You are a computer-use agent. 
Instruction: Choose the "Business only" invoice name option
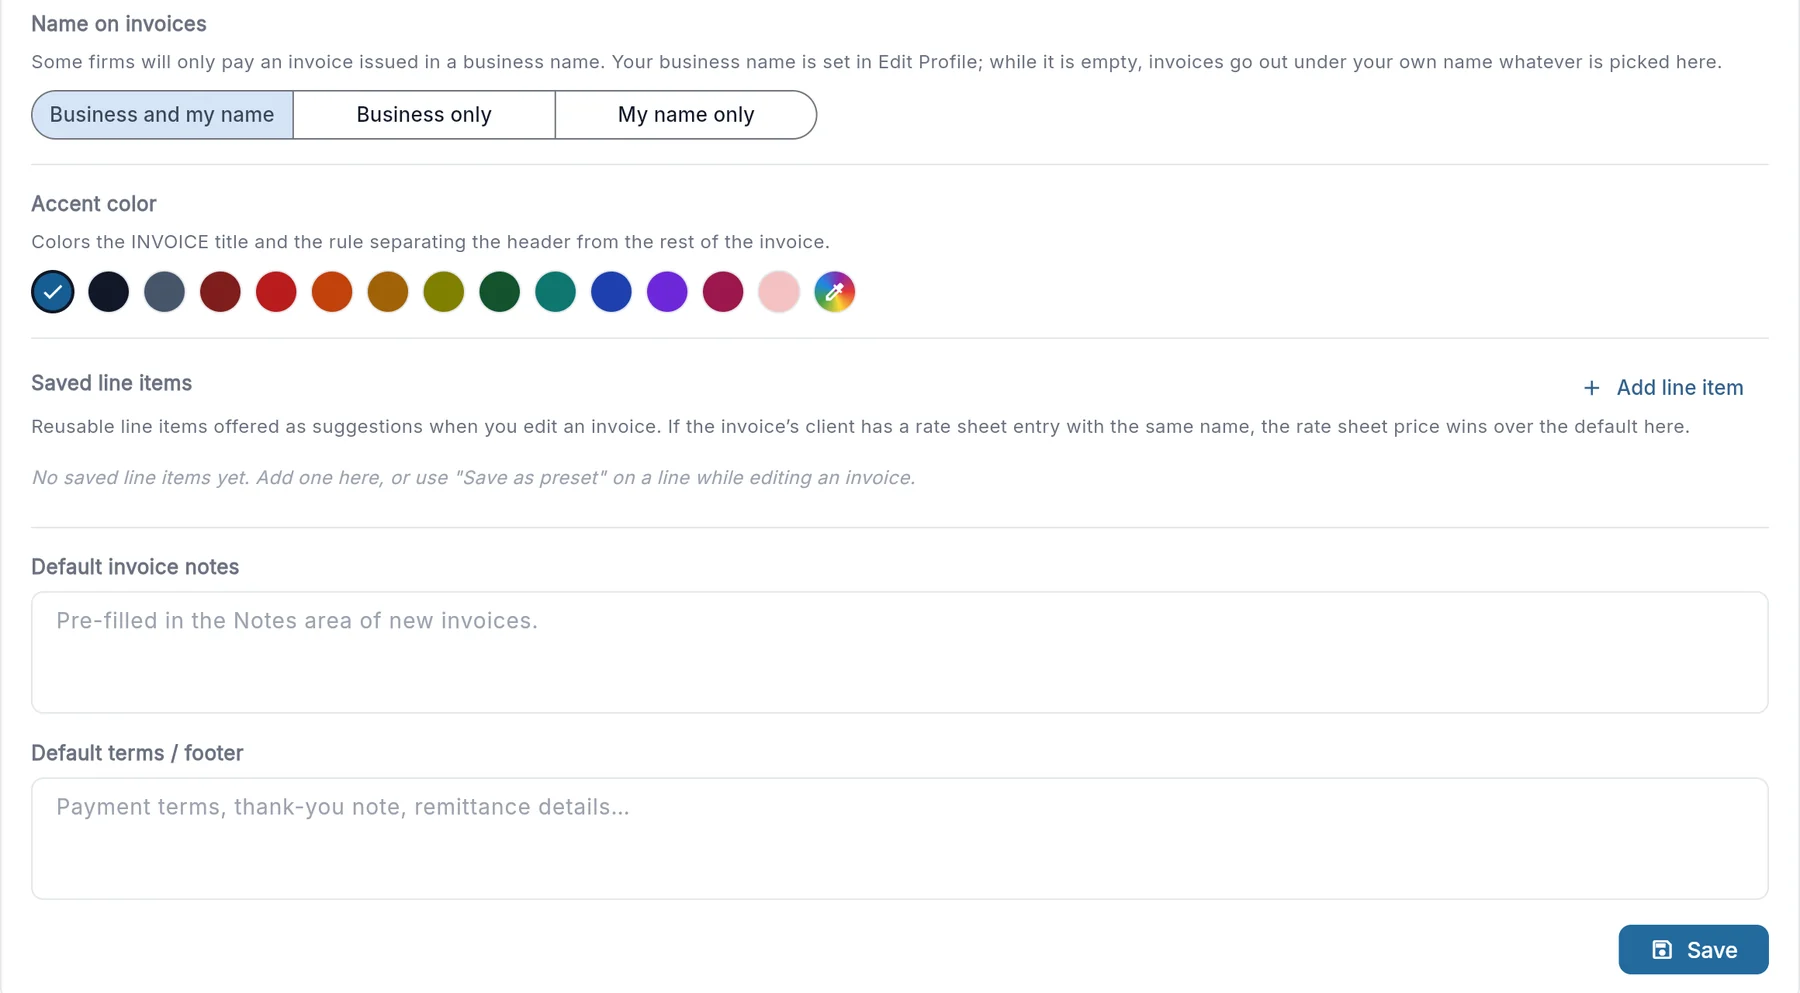(x=424, y=115)
